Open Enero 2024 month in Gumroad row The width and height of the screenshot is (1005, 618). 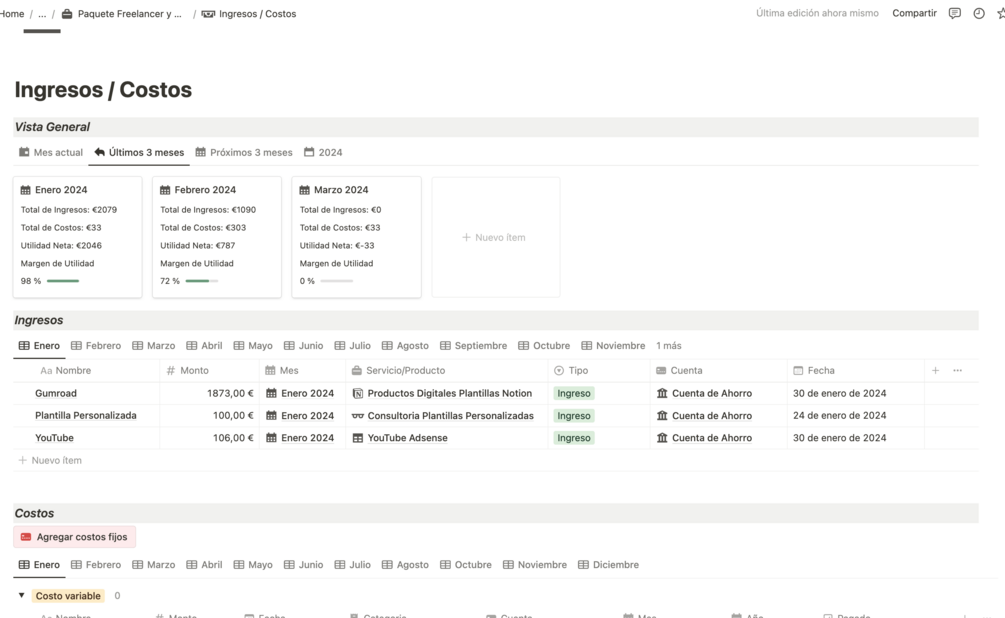[300, 394]
